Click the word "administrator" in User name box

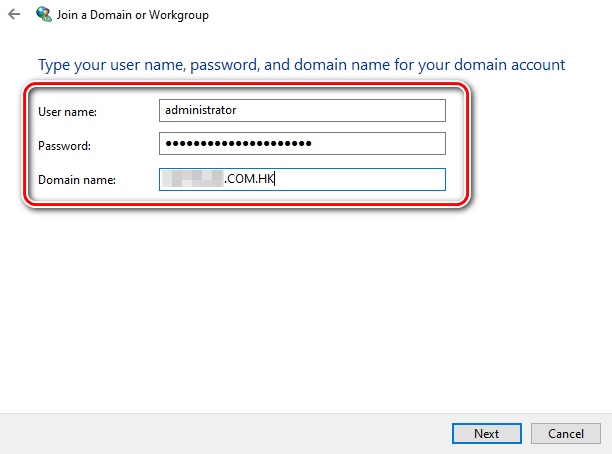pos(201,110)
